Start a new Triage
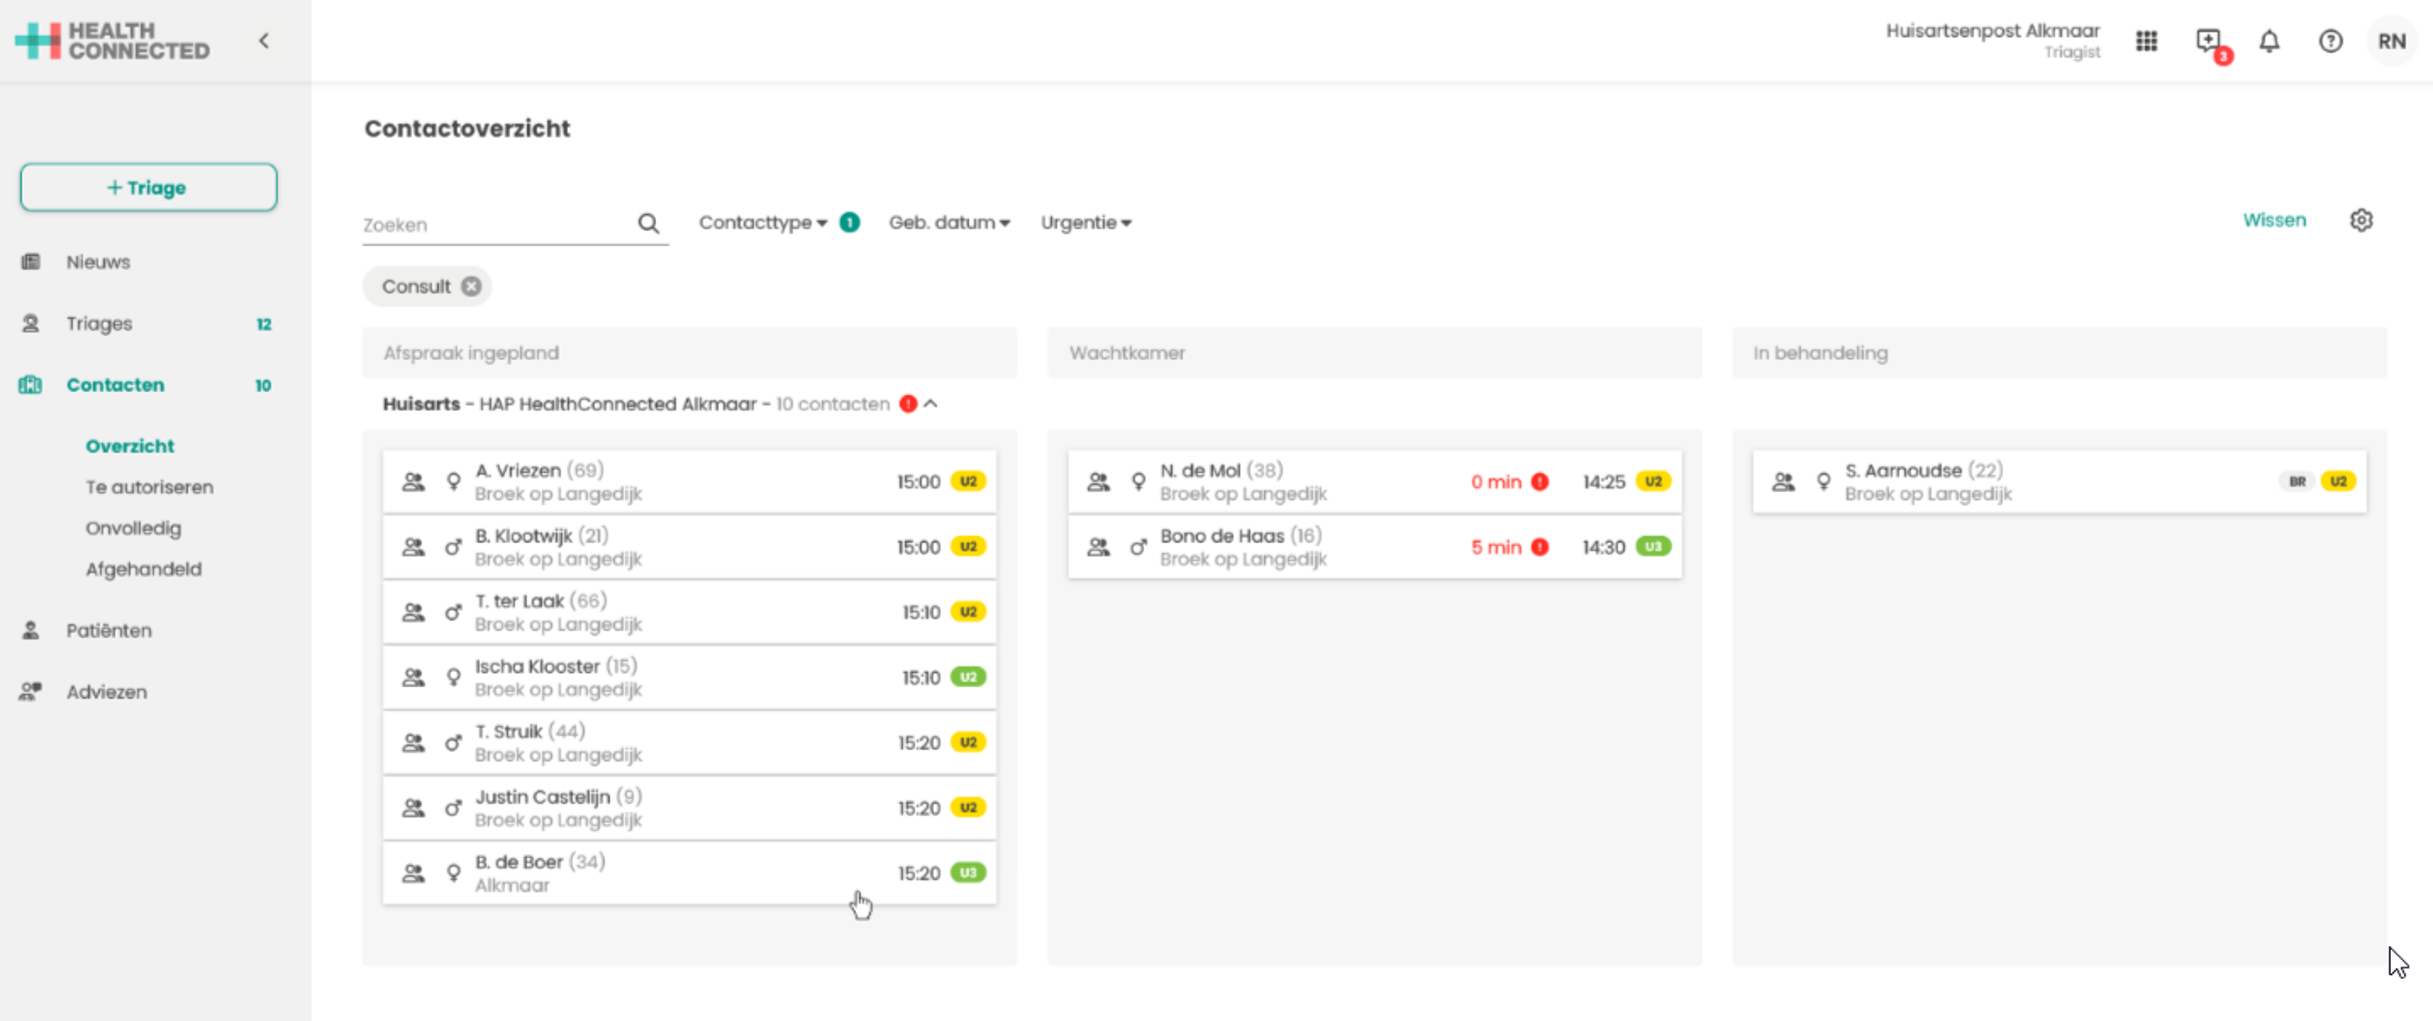The height and width of the screenshot is (1021, 2433). click(148, 187)
